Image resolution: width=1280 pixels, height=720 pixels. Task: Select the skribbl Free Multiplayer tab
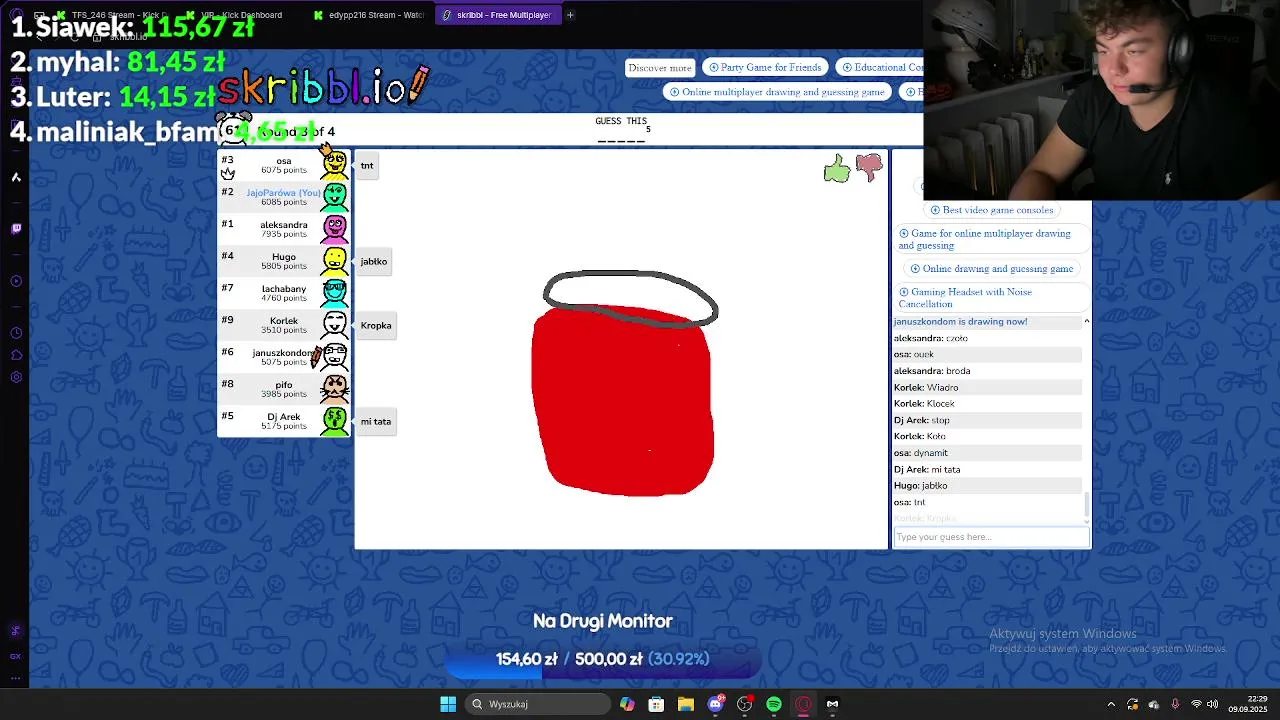497,15
